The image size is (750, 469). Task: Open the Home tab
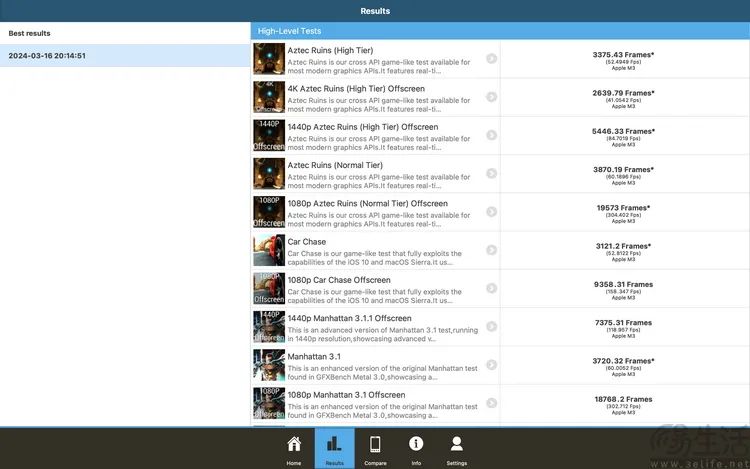point(294,449)
